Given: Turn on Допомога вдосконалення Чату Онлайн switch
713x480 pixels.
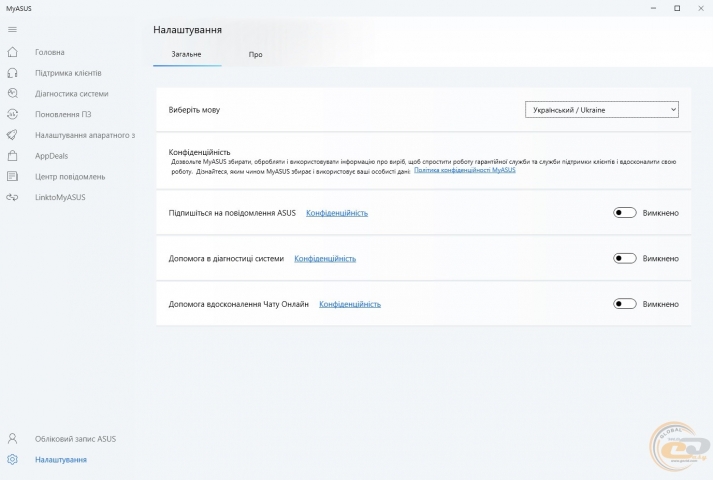Looking at the screenshot, I should click(x=625, y=304).
